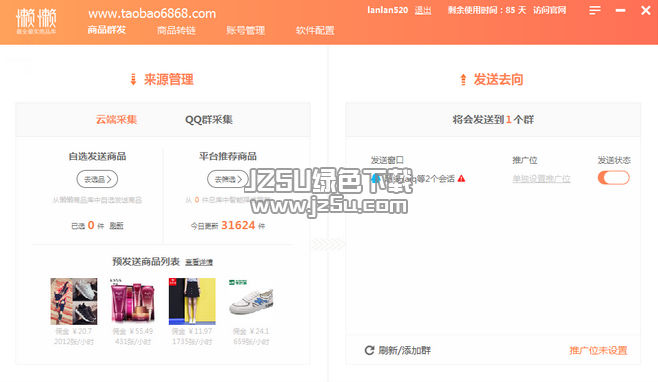This screenshot has height=382, width=658.
Task: Click the 来源管理 down-arrow icon
Action: [x=133, y=79]
